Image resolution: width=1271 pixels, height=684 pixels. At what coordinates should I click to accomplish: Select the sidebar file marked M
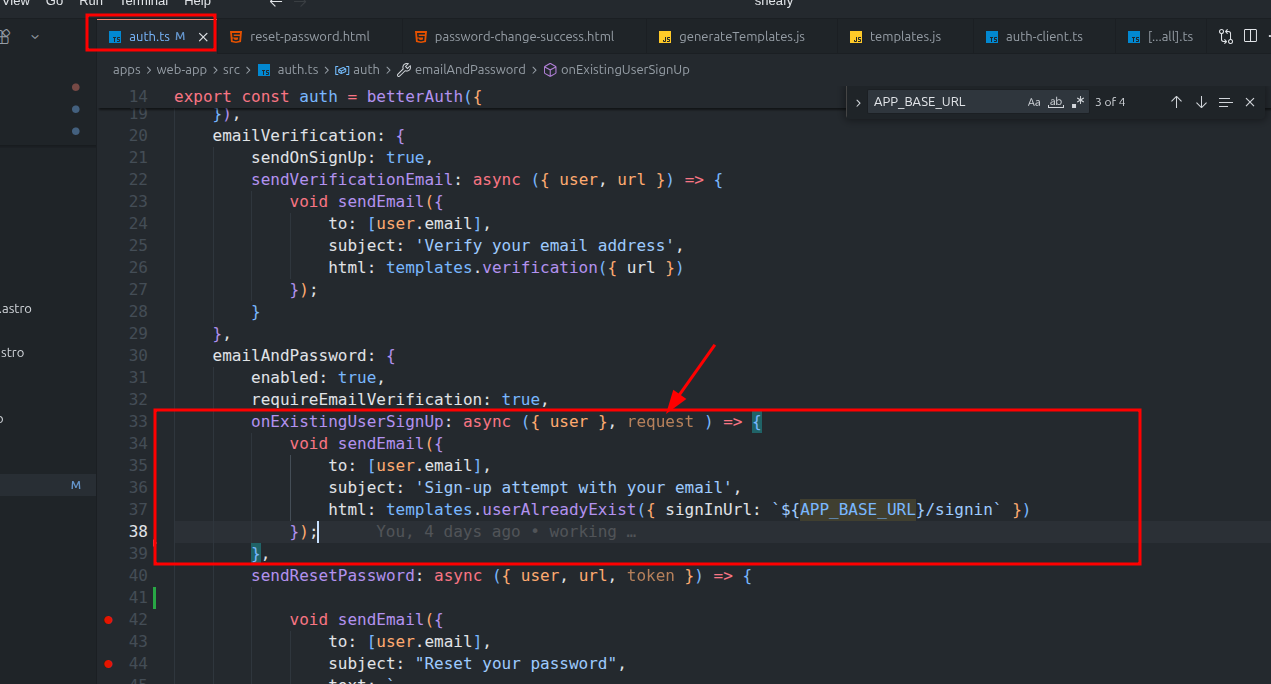(47, 486)
